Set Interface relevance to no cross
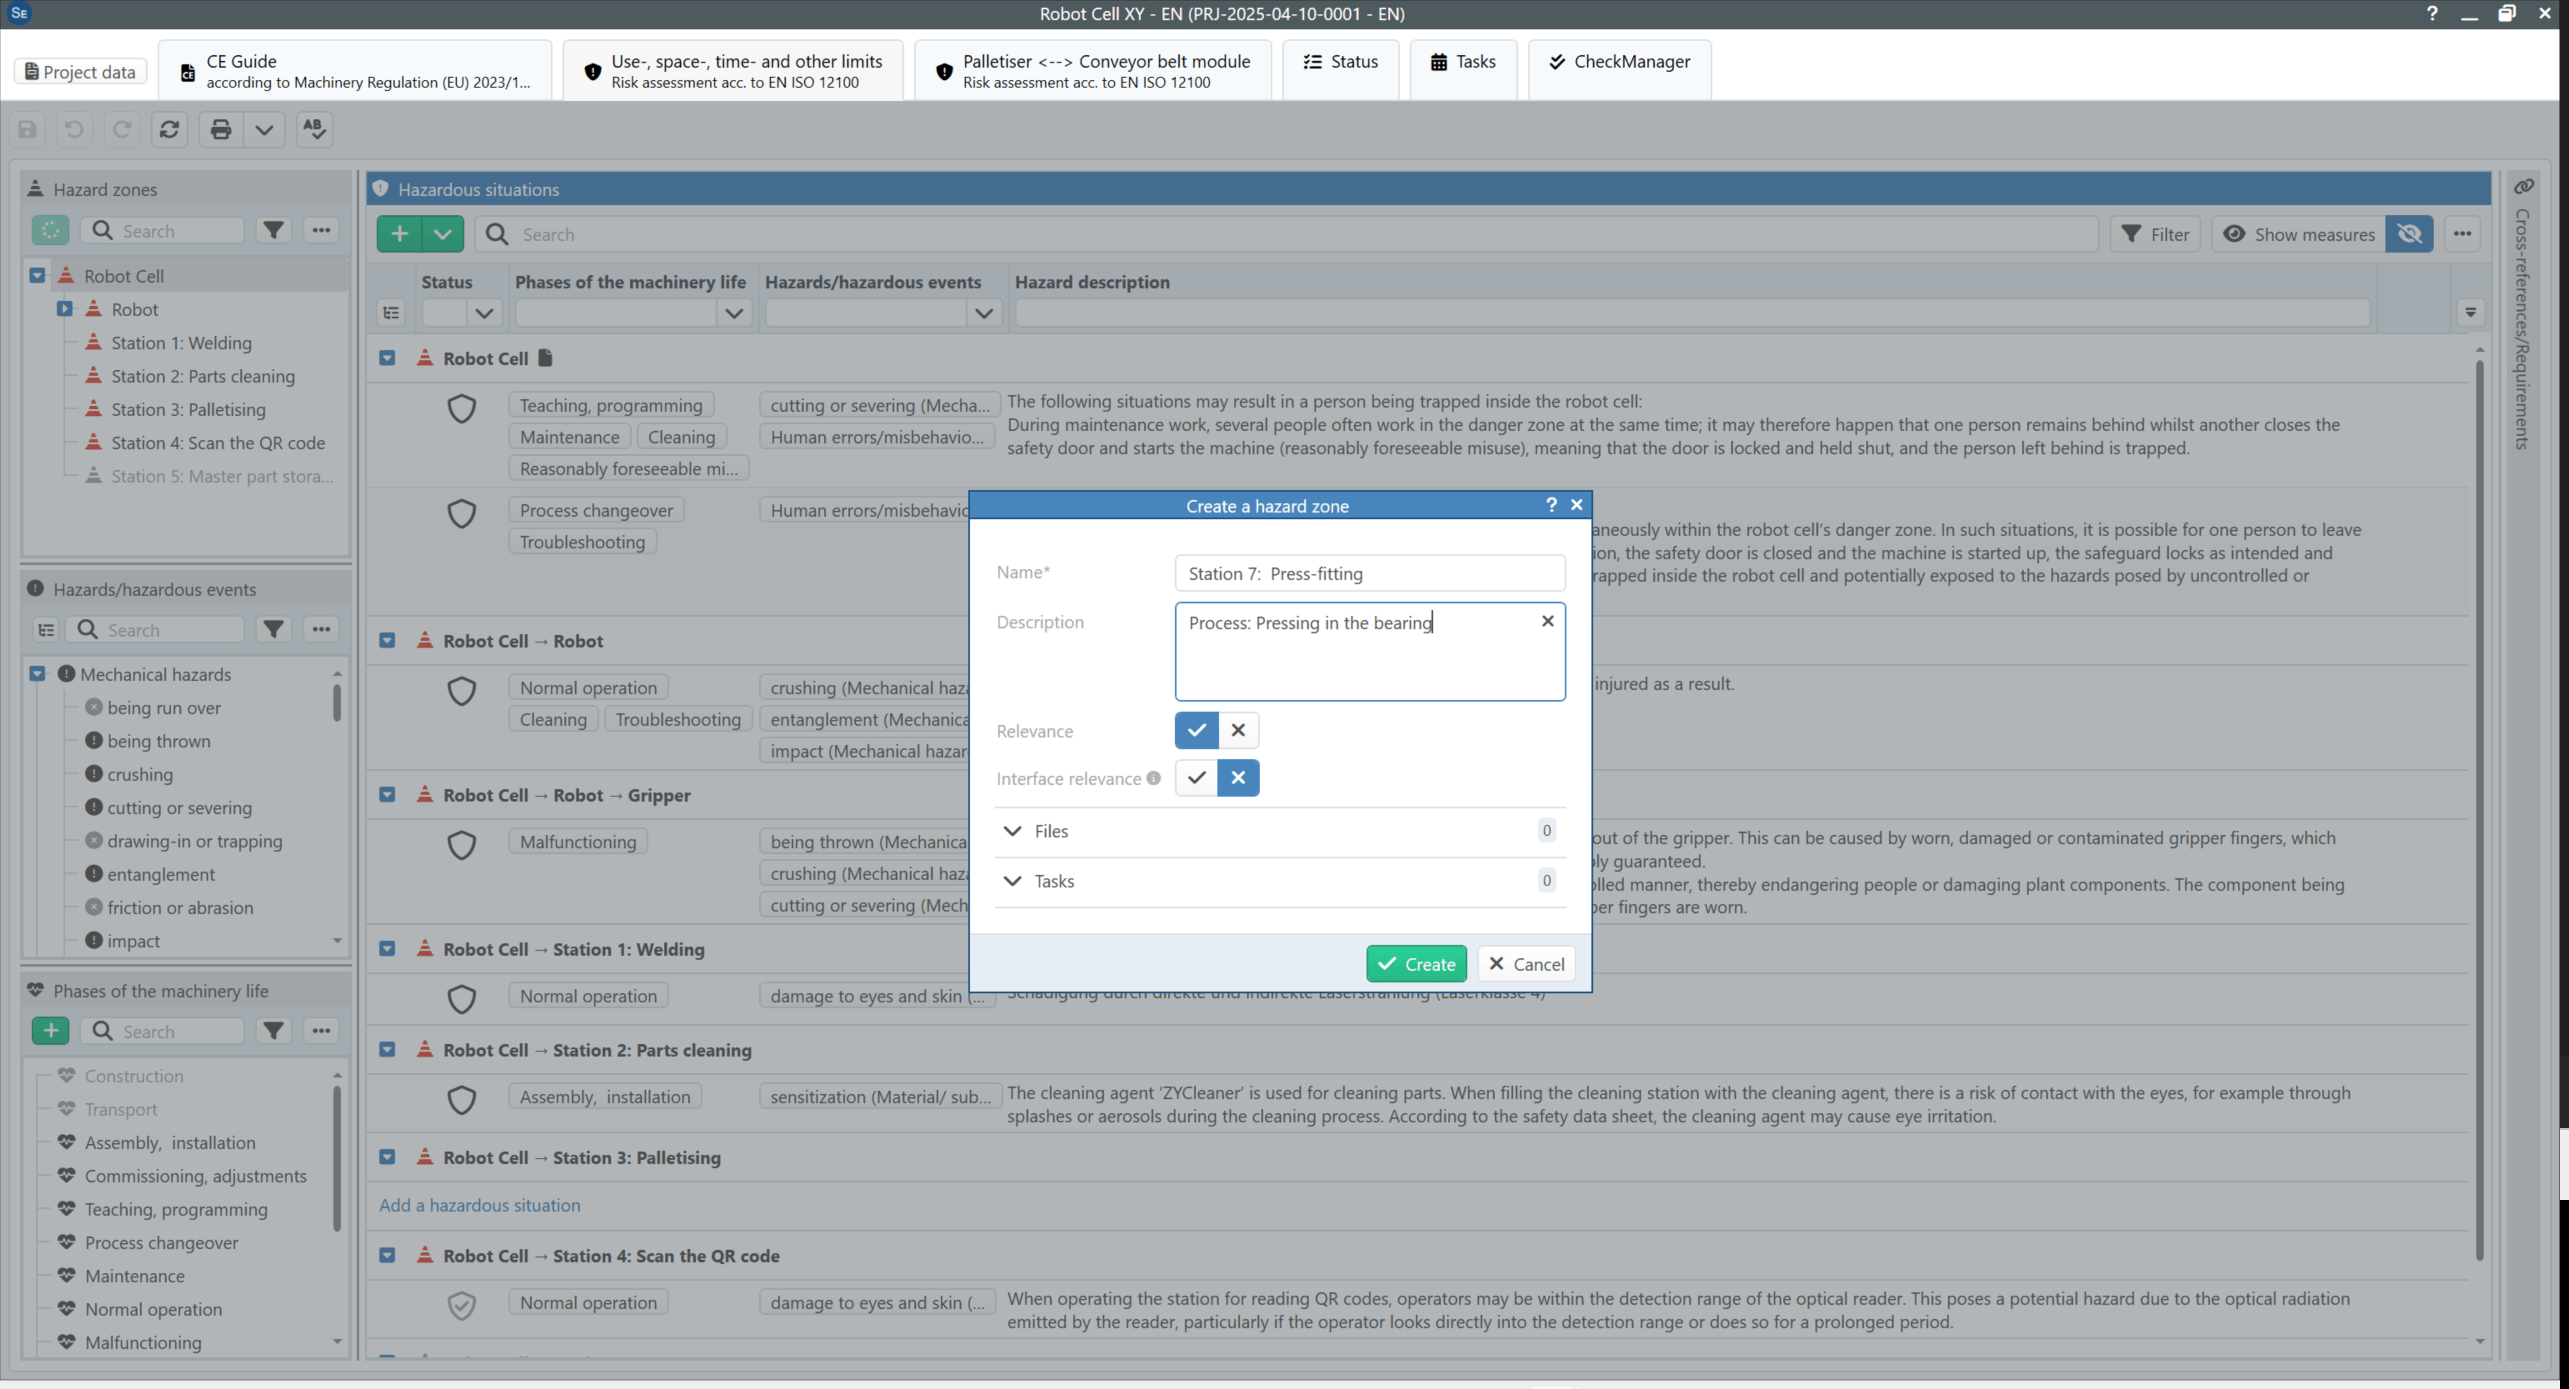The image size is (2569, 1389). click(x=1238, y=778)
